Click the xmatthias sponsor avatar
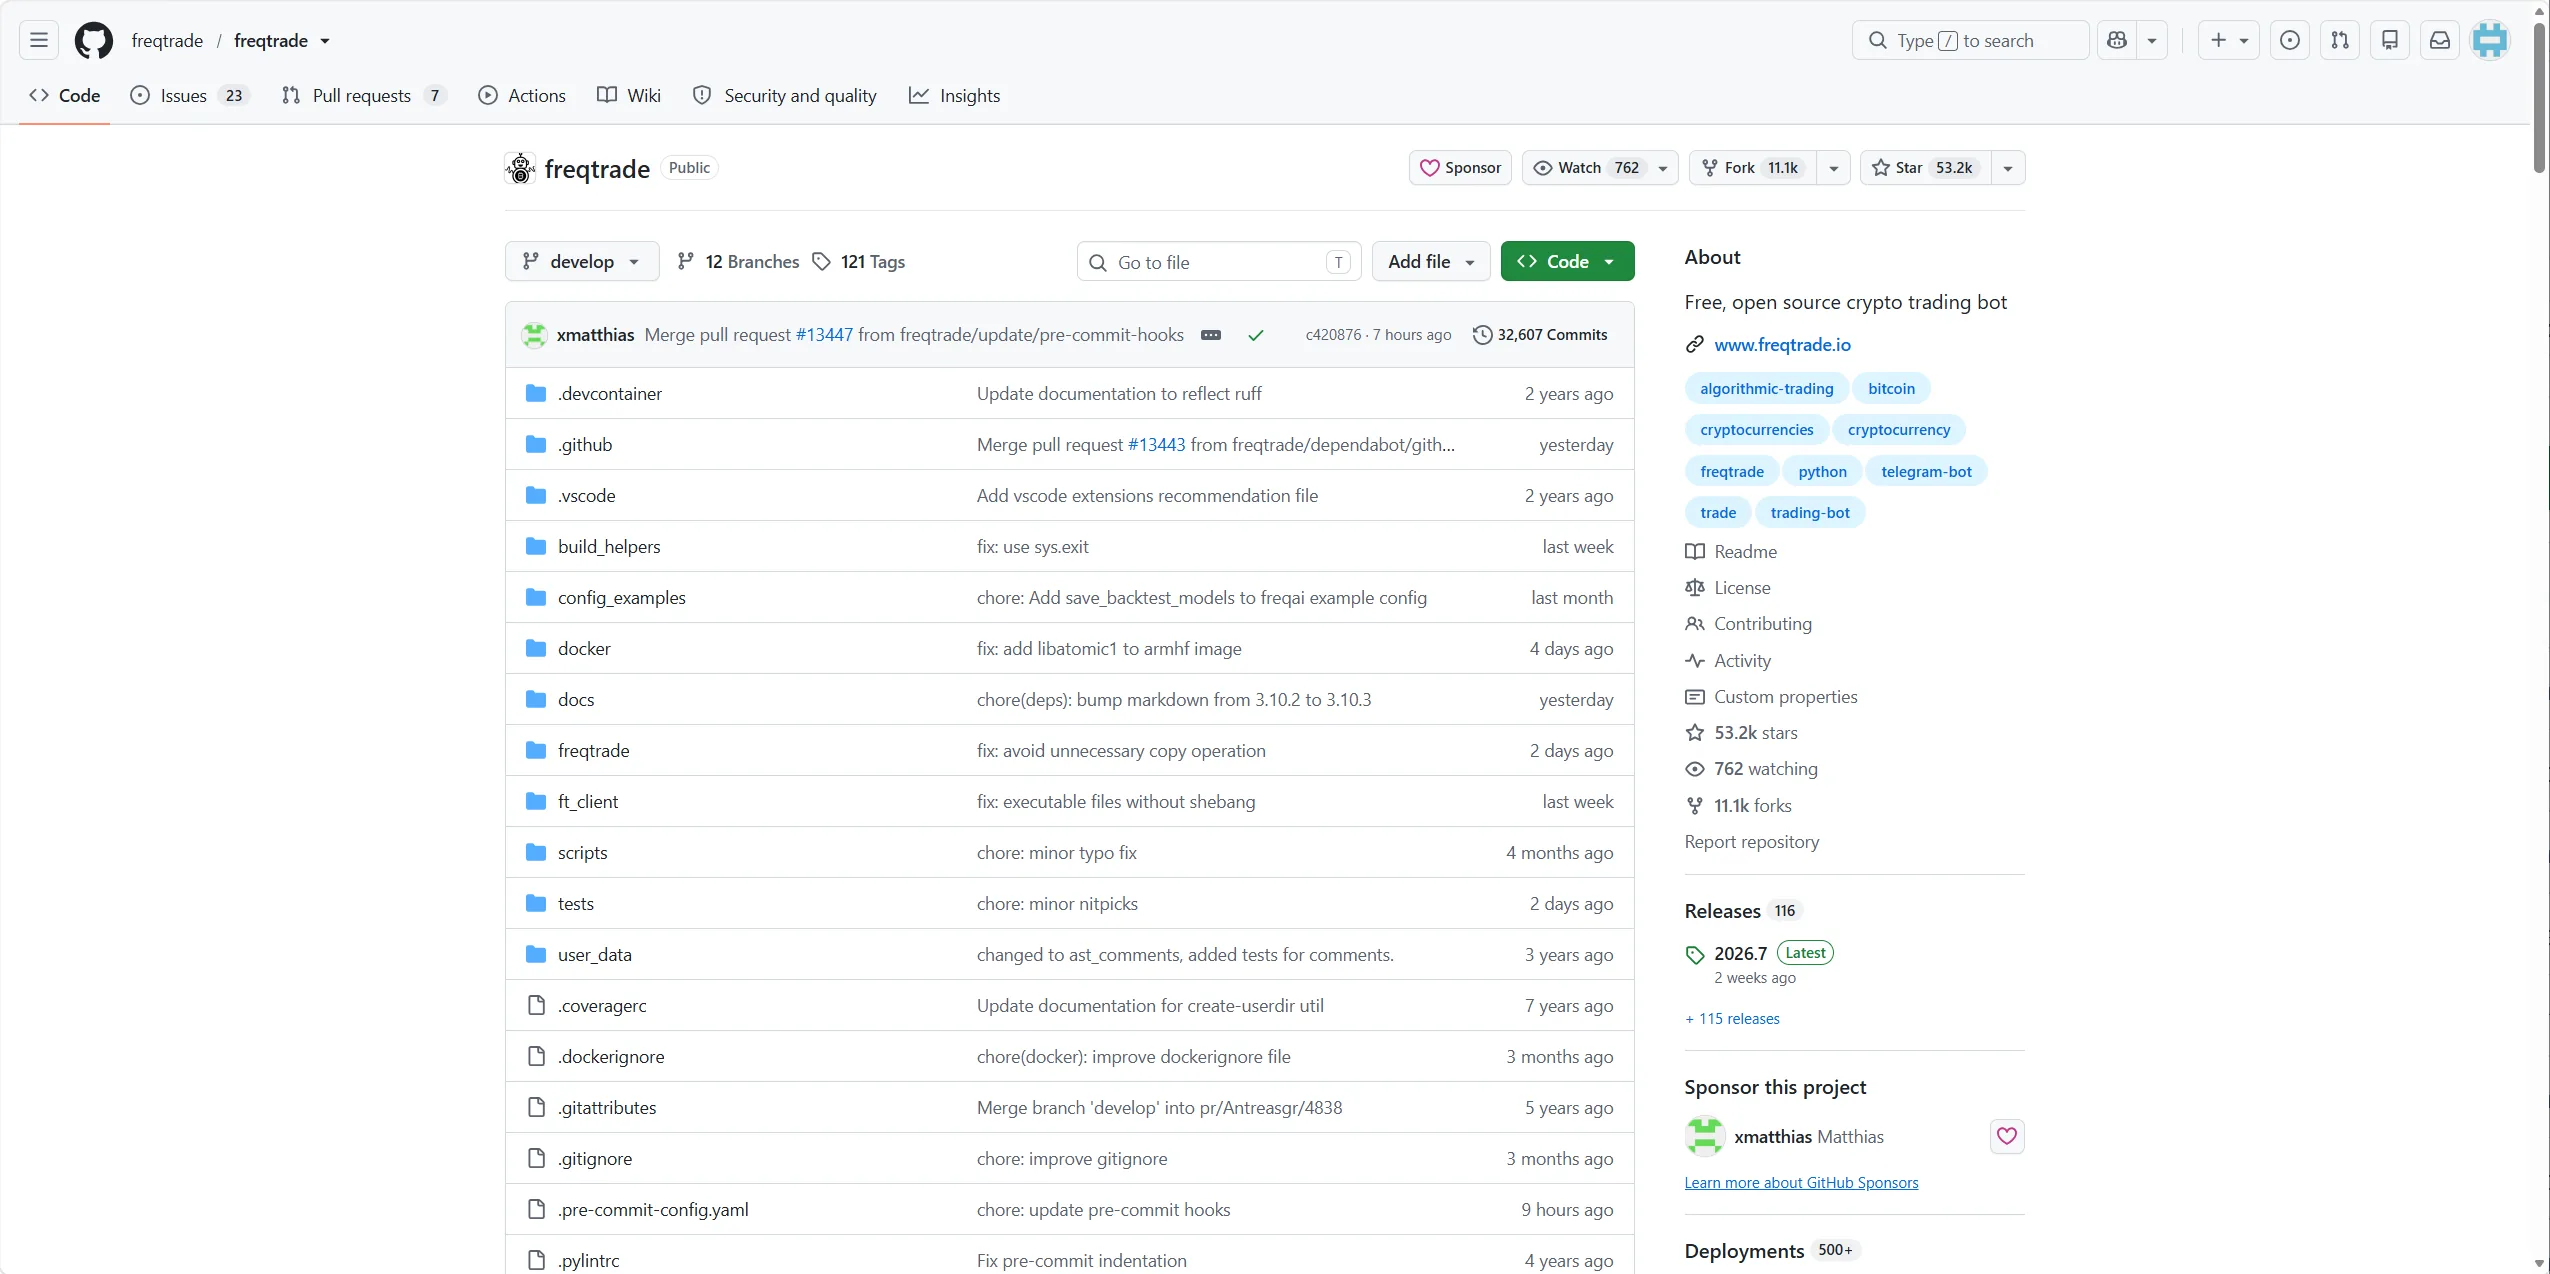This screenshot has width=2550, height=1274. tap(1704, 1136)
